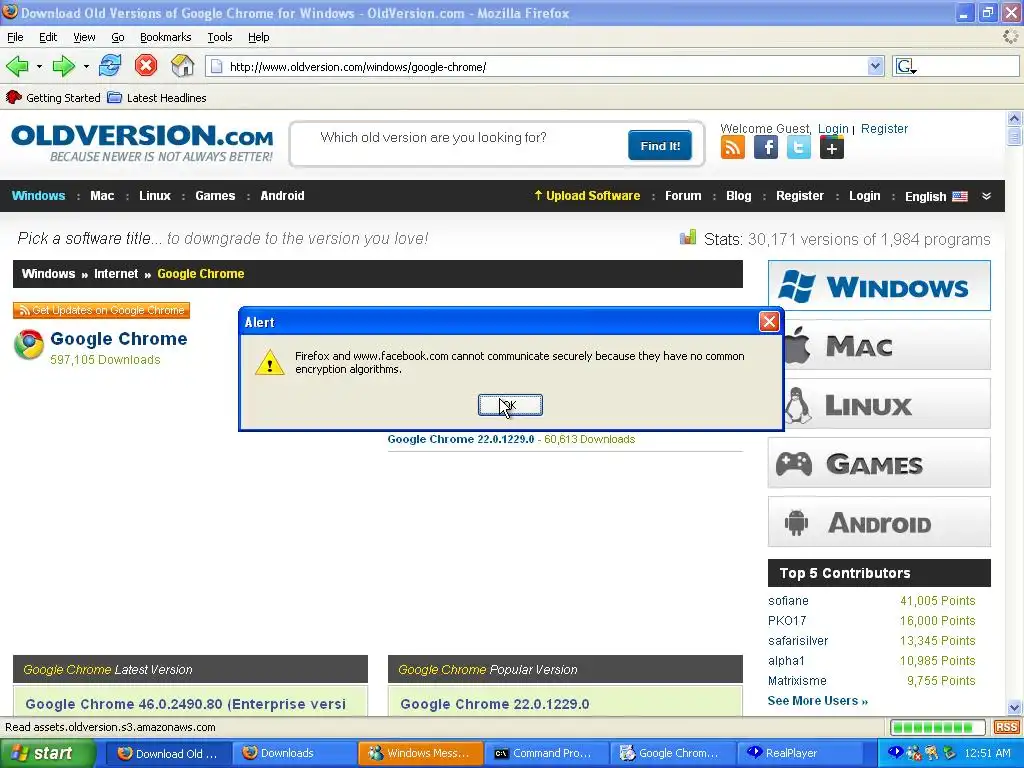Close the Alert dialog with red X

[769, 321]
